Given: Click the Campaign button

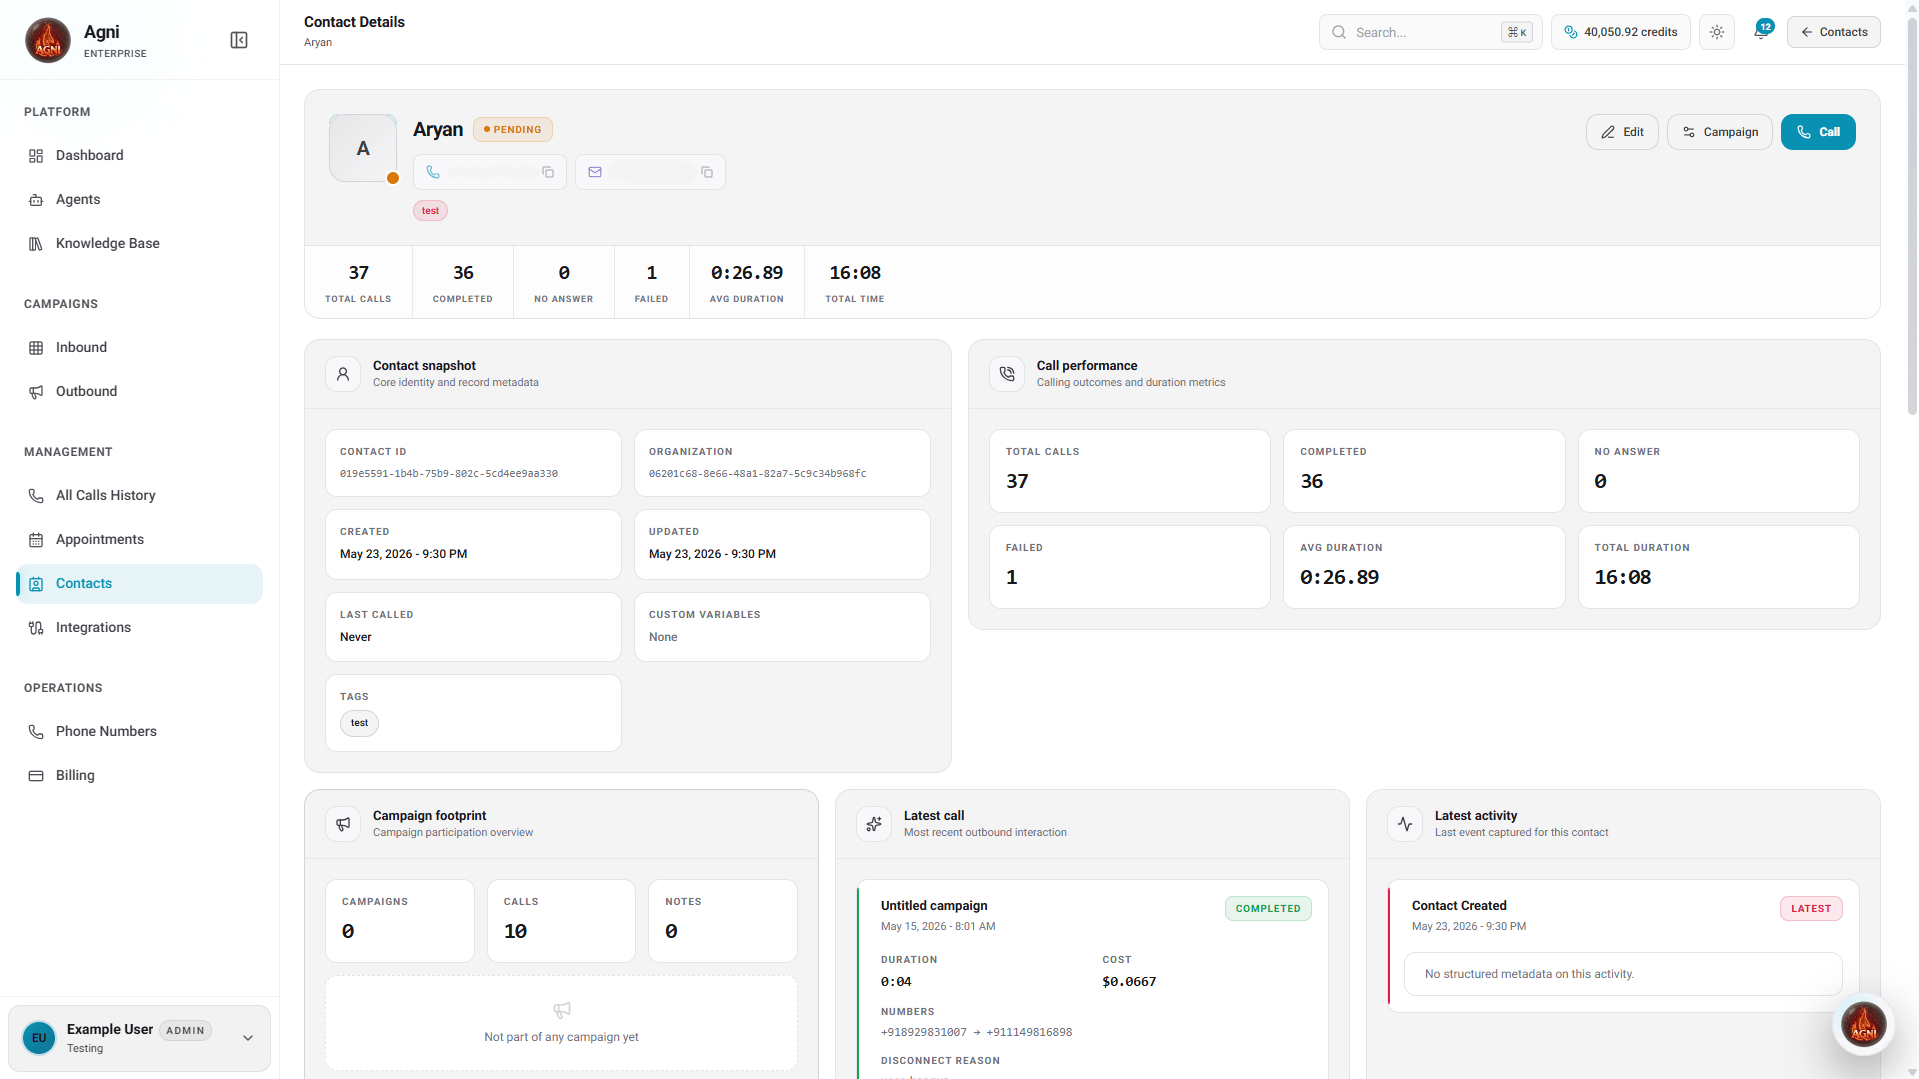Looking at the screenshot, I should 1720,132.
